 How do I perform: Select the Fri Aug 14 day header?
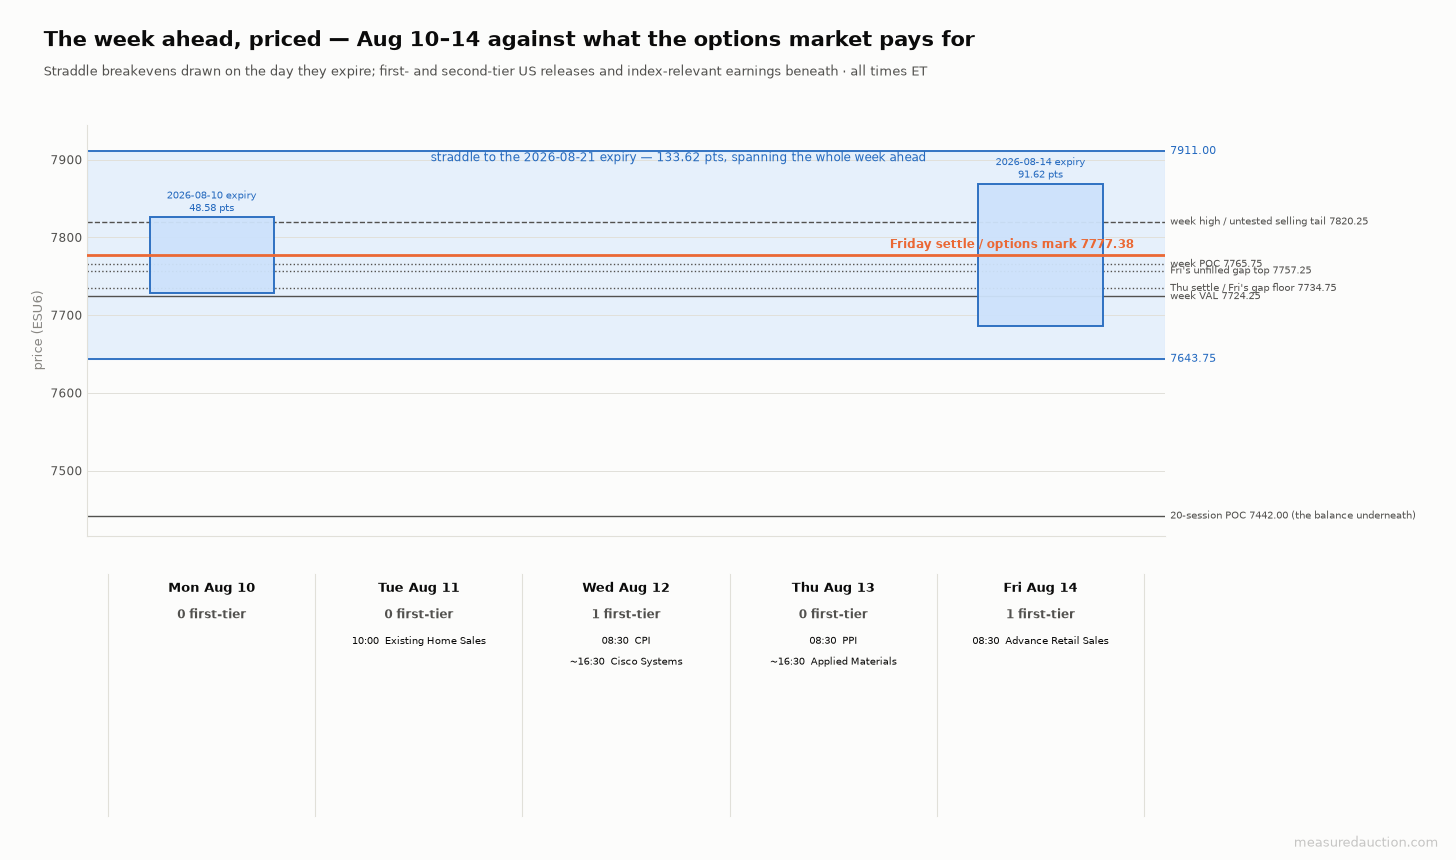(x=1040, y=588)
